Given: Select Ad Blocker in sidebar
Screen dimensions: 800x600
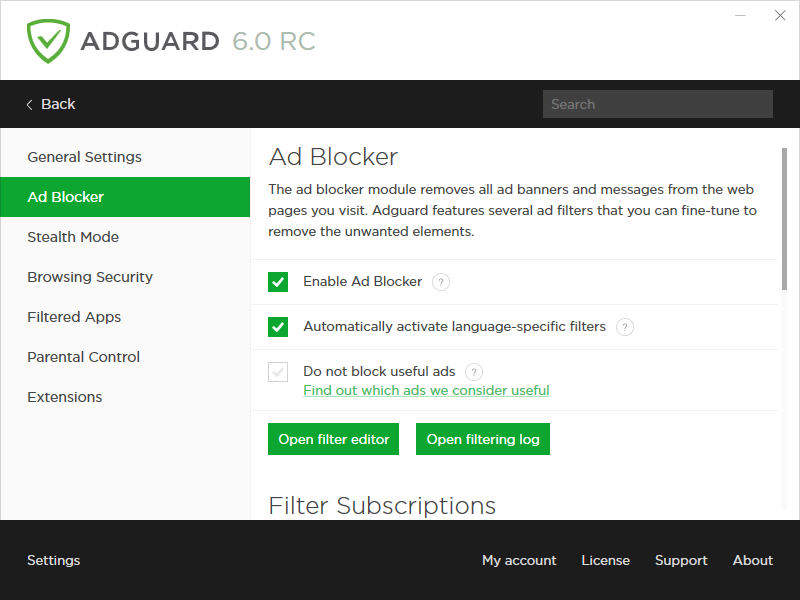Looking at the screenshot, I should tap(125, 197).
